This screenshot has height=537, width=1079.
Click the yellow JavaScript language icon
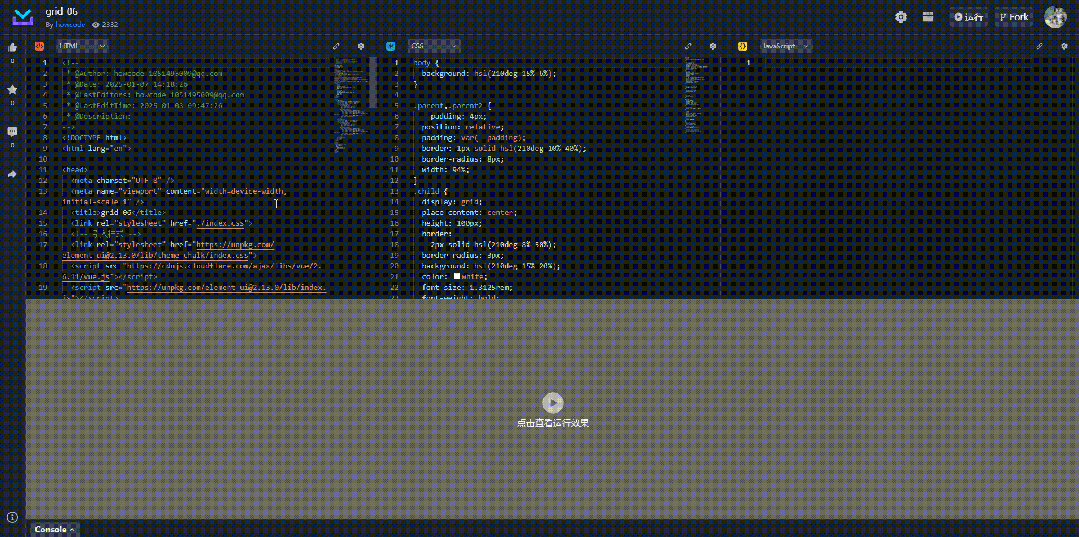pos(743,46)
